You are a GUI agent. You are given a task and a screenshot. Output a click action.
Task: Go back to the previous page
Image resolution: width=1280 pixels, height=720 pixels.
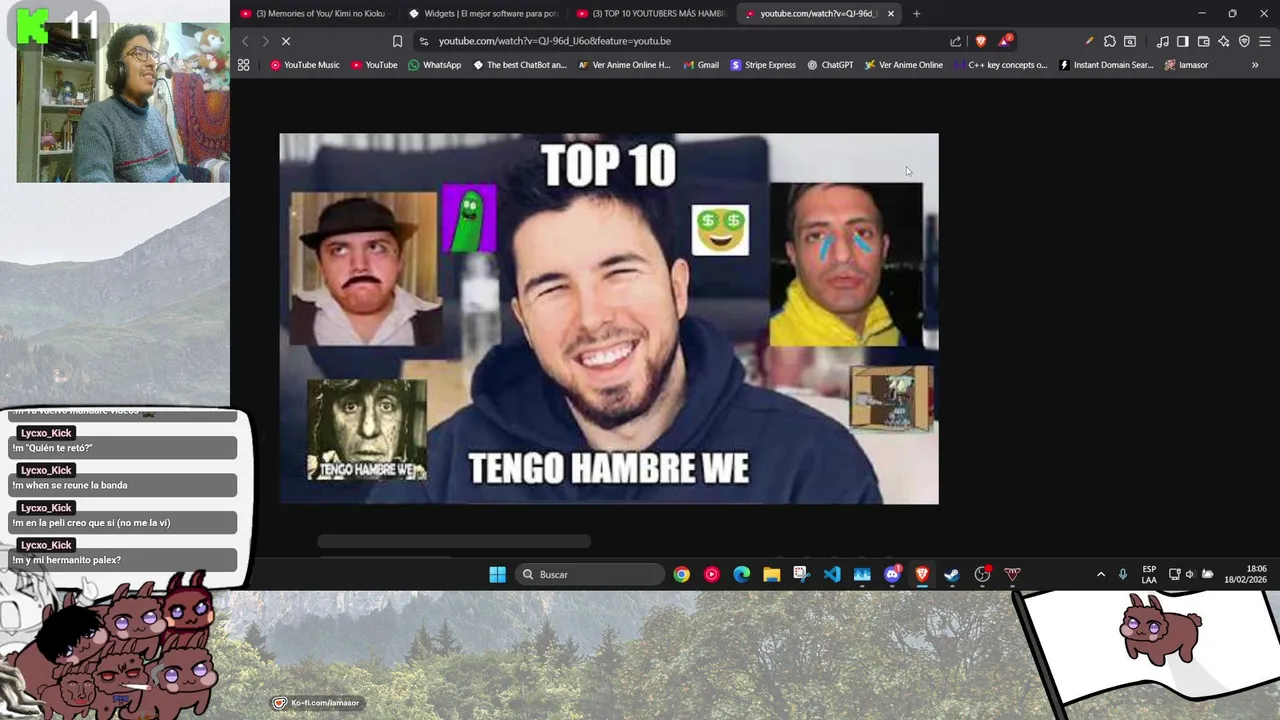click(x=245, y=41)
